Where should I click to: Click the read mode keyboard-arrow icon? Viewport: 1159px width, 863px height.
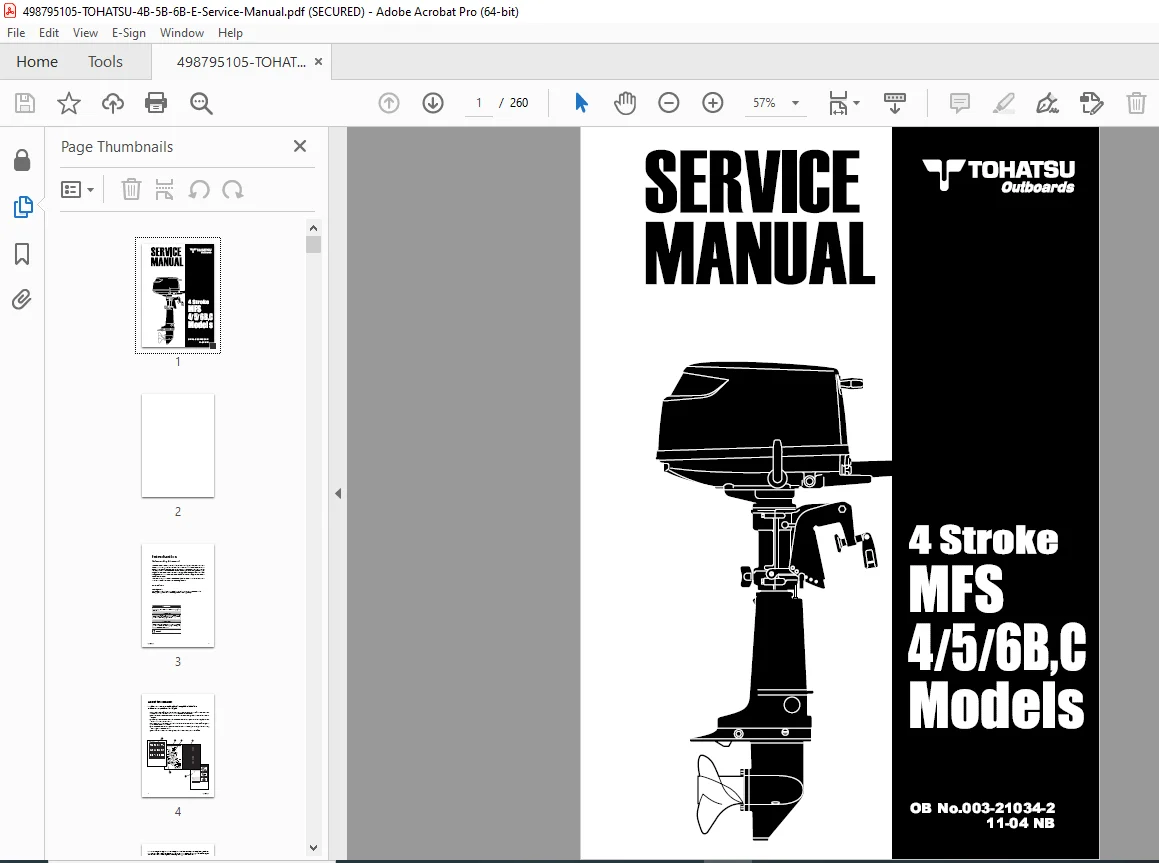[x=894, y=103]
